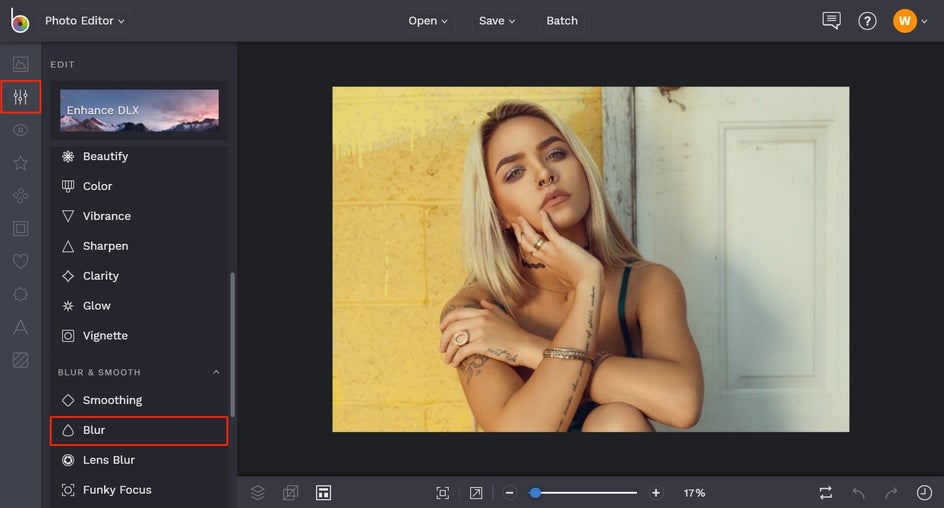The image size is (944, 508).
Task: Click the zoom in plus button
Action: 656,493
